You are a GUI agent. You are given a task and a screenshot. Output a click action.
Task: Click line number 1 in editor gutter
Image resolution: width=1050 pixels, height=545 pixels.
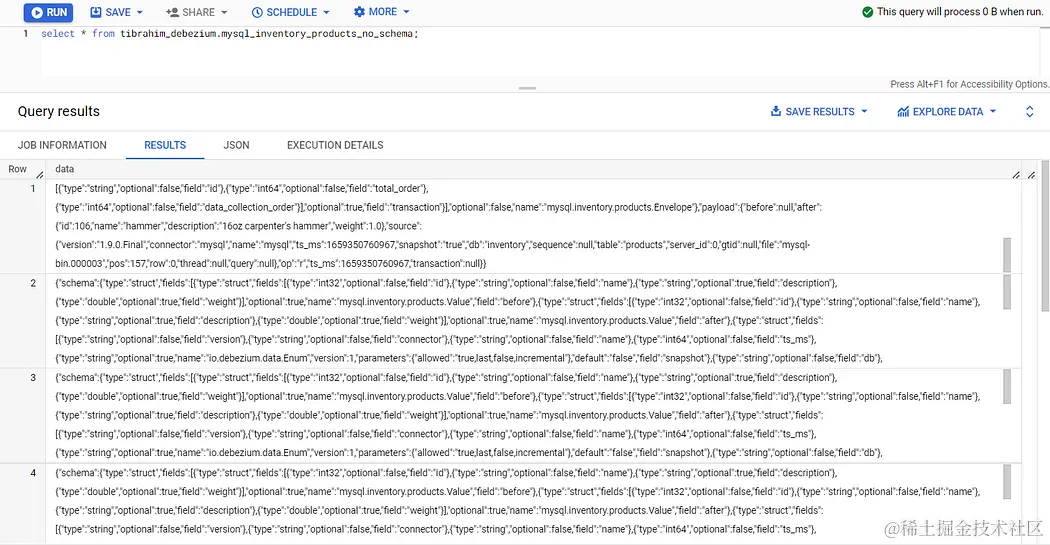coord(25,33)
